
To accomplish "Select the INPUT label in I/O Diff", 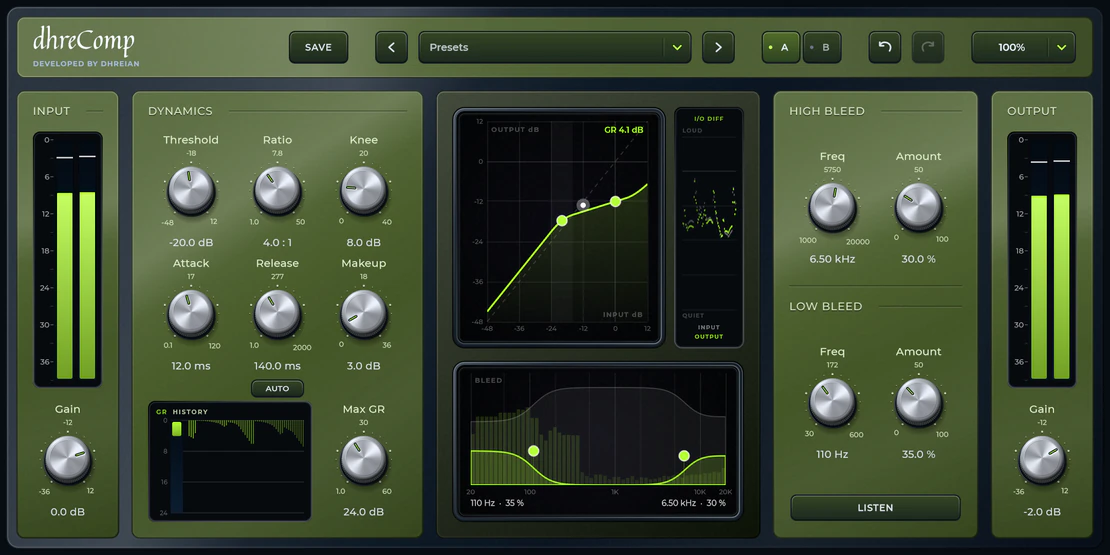I will point(709,328).
